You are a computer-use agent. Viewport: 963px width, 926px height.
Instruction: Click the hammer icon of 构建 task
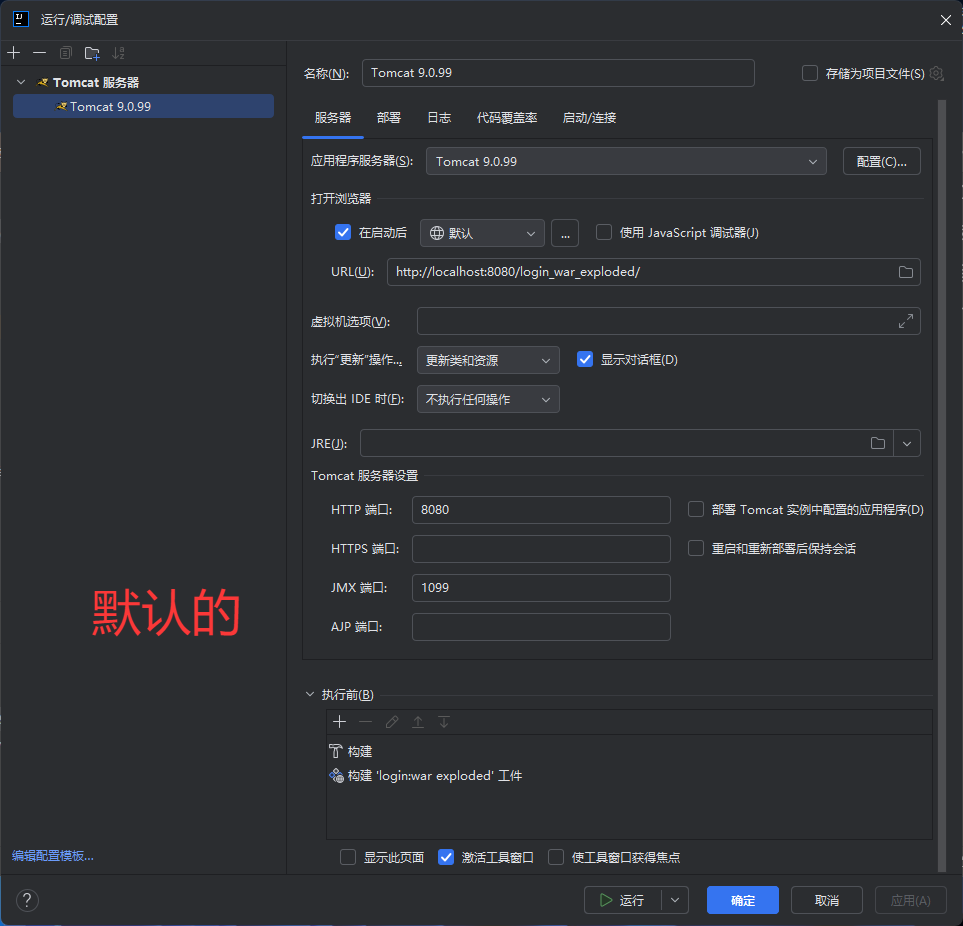click(x=336, y=752)
